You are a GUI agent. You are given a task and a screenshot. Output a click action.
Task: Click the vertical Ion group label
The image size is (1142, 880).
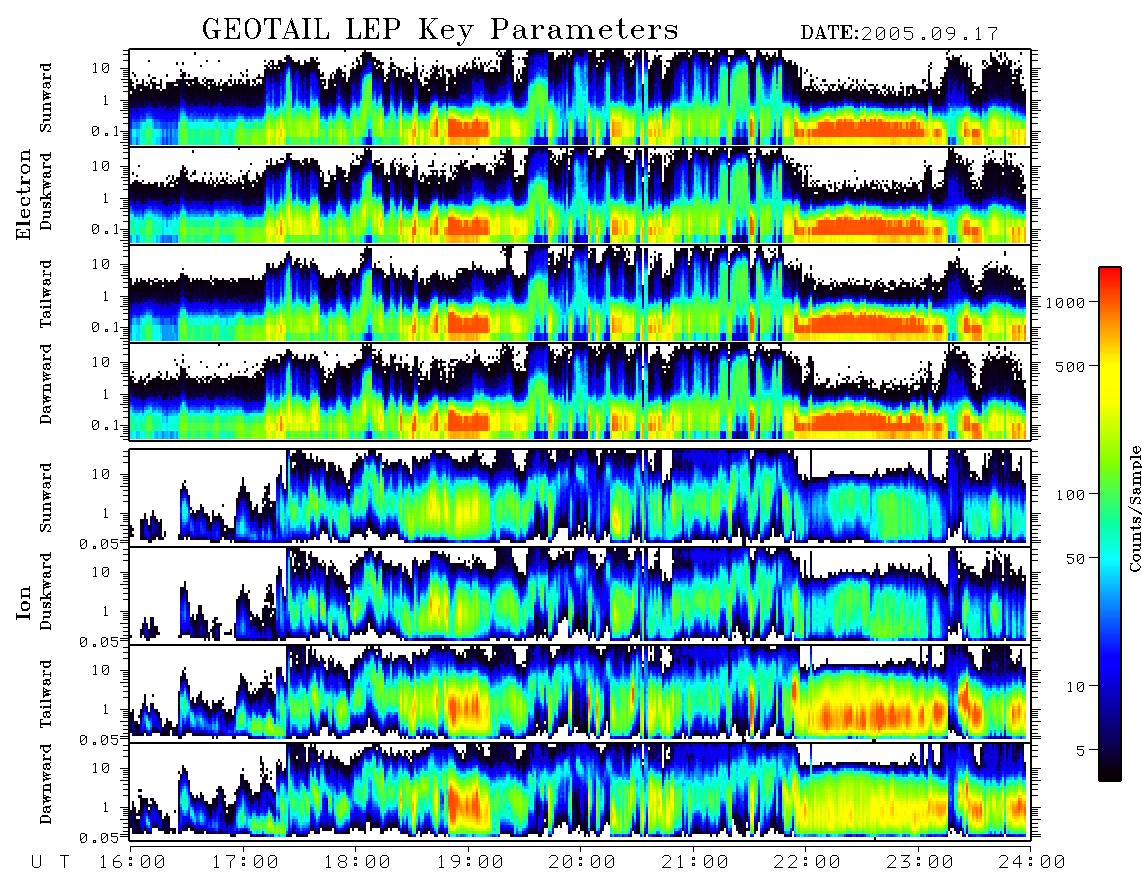[x=24, y=602]
